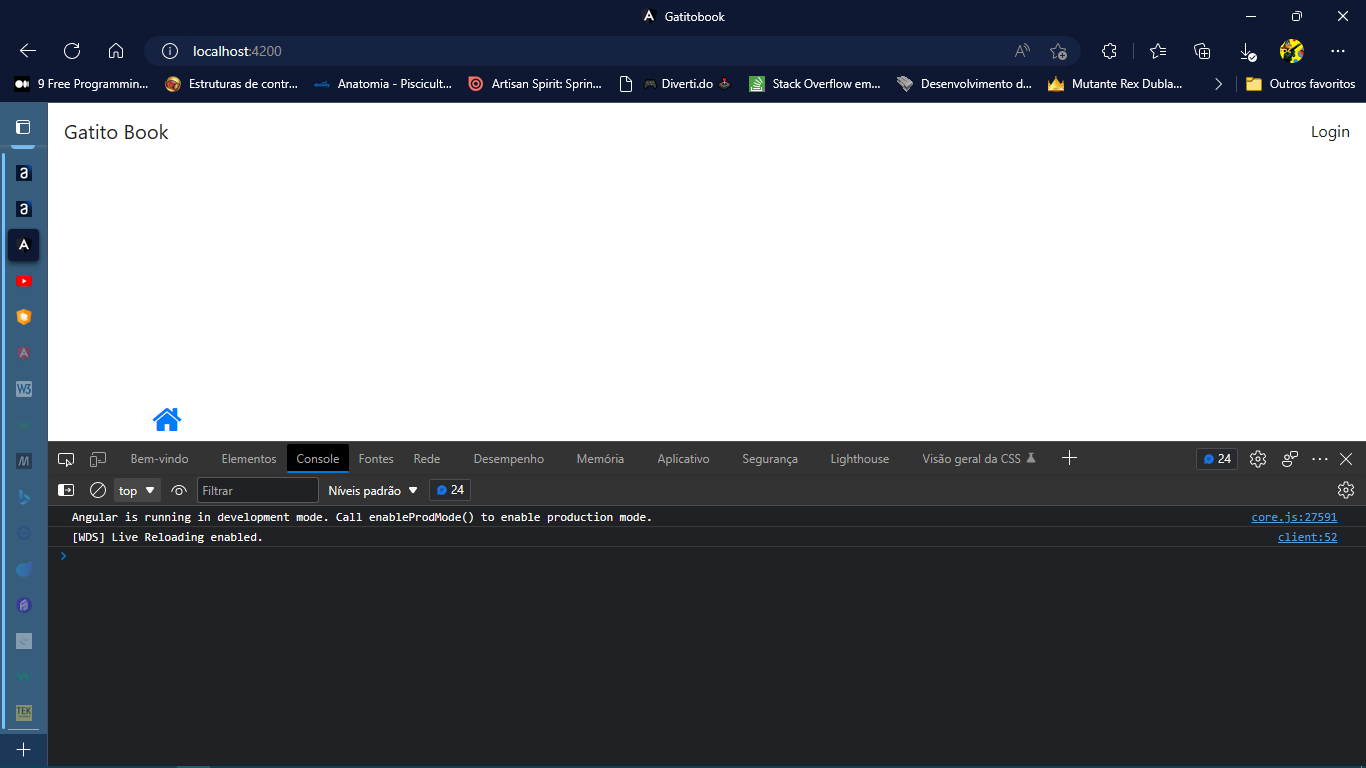Switch to TEK vertical tab
1366x768 pixels.
click(x=24, y=713)
